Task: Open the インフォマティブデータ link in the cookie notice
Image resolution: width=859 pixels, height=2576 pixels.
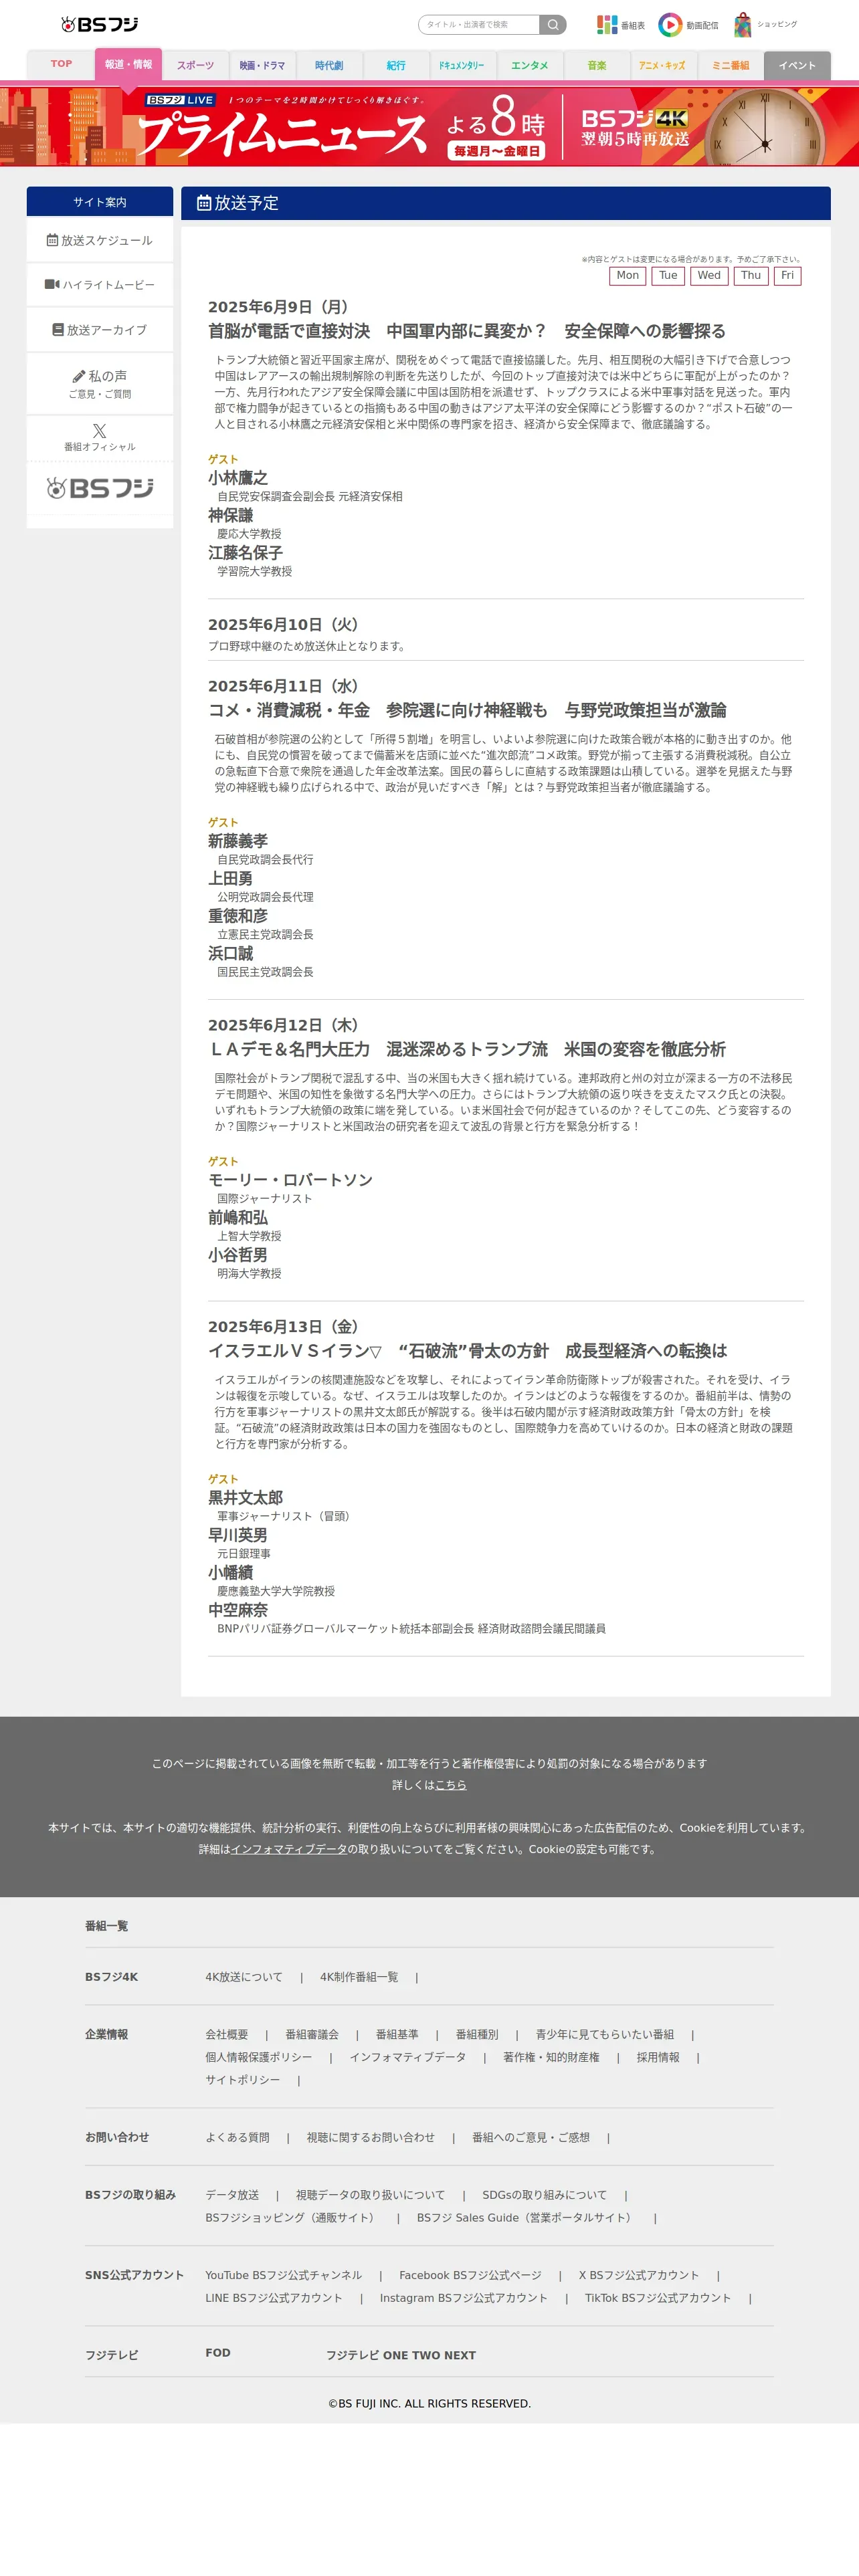Action: coord(289,1849)
